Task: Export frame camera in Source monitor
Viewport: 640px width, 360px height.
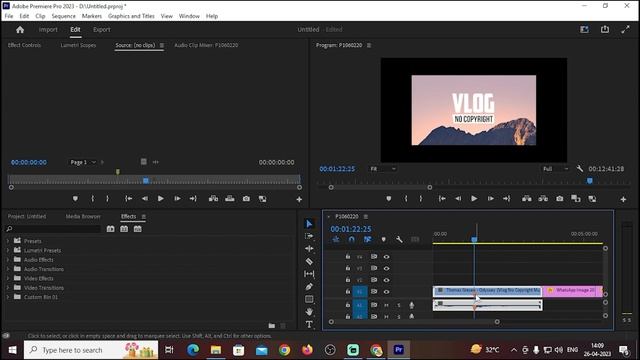Action: (x=246, y=199)
